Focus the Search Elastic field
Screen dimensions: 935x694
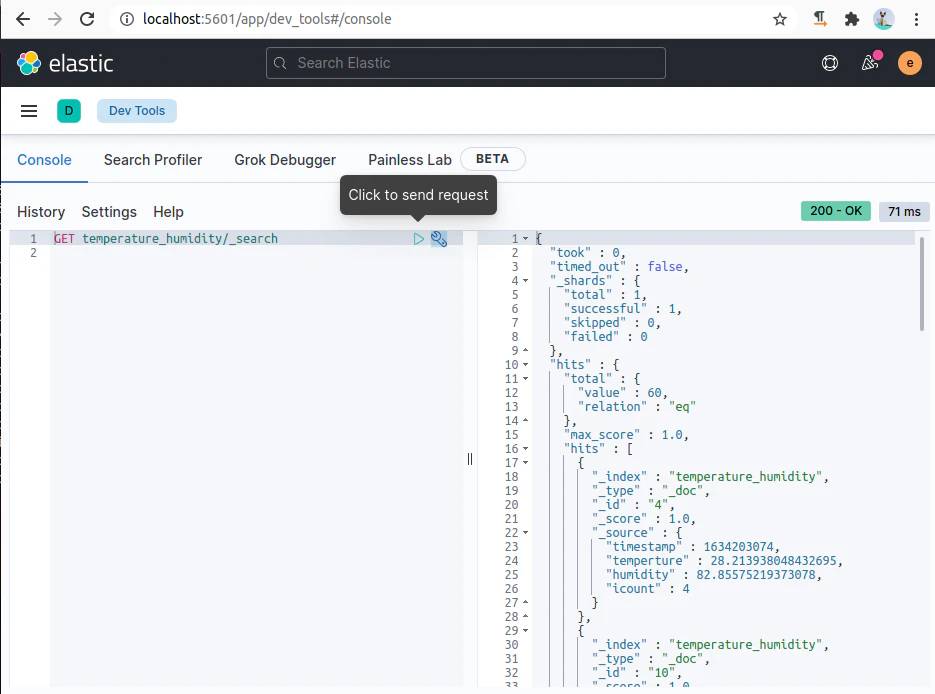tap(466, 63)
